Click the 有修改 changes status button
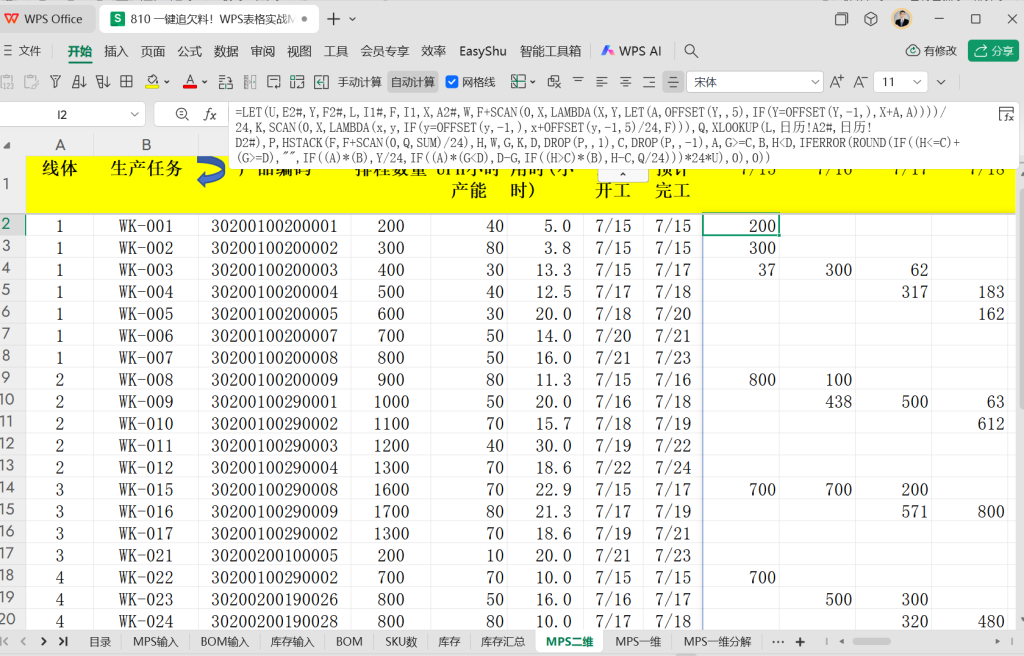Viewport: 1024px width, 656px height. 931,51
